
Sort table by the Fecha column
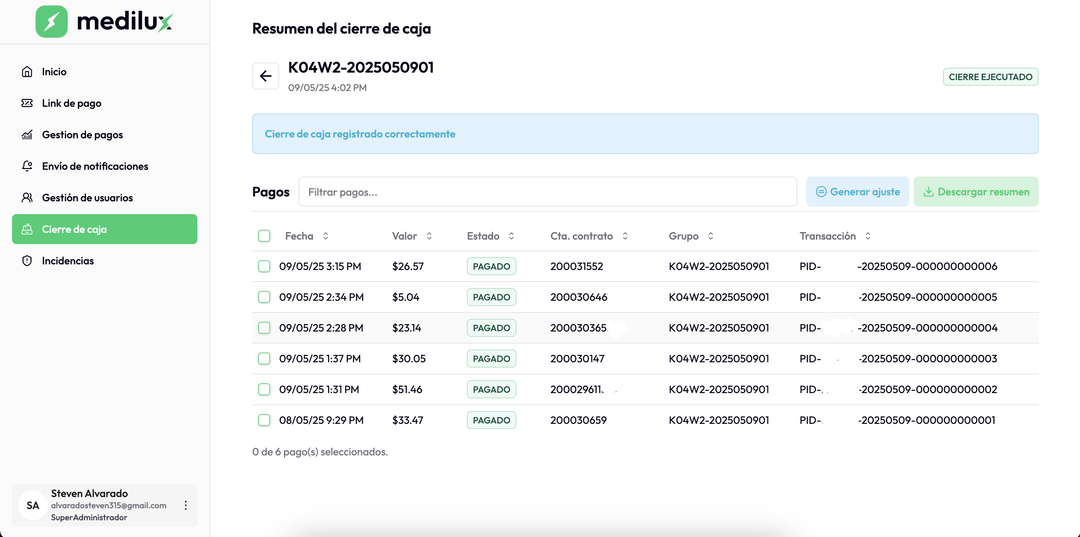click(x=325, y=236)
